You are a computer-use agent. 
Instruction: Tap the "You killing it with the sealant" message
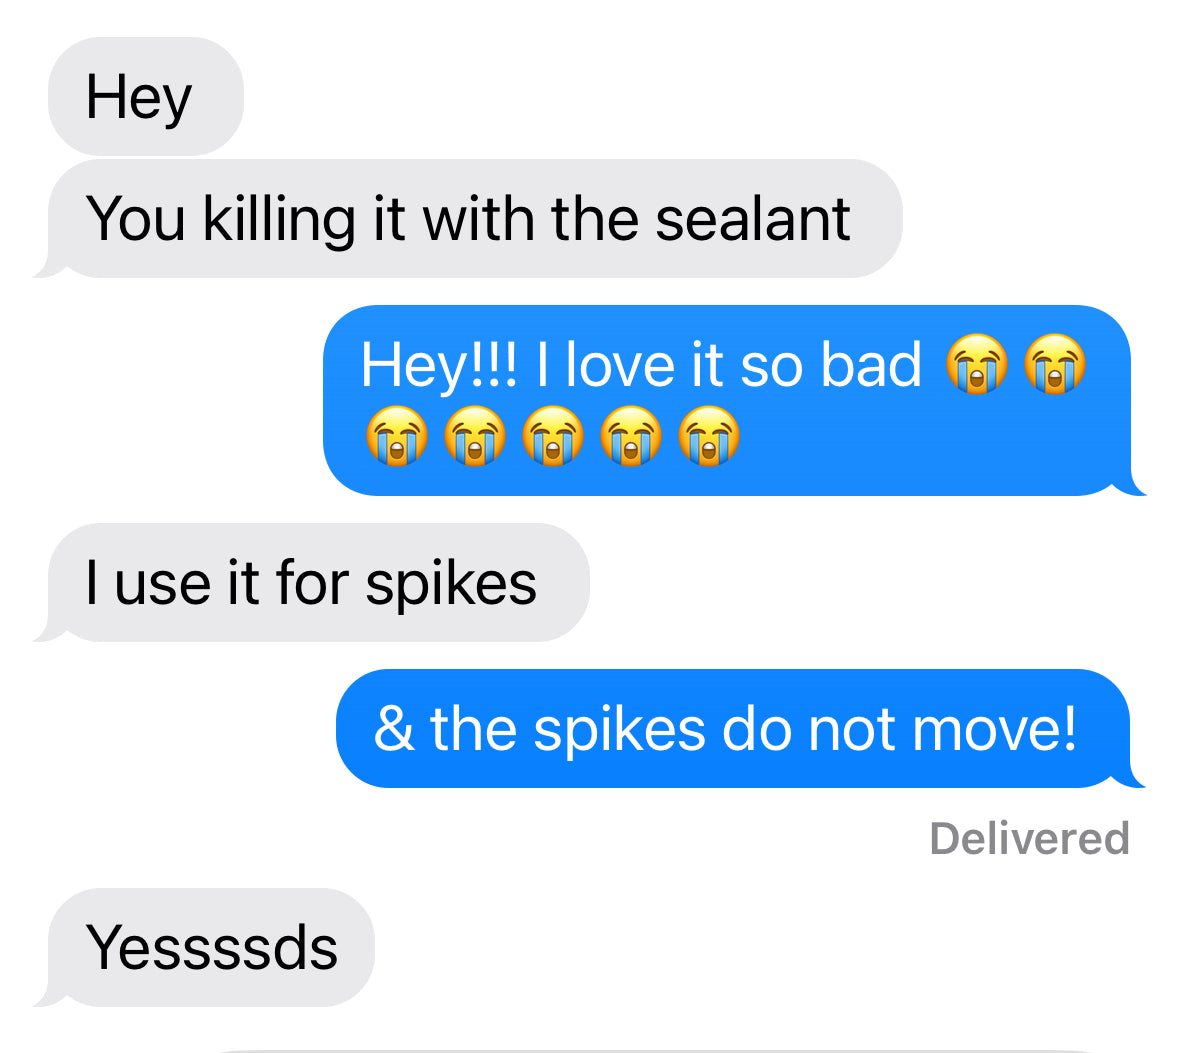(x=468, y=218)
